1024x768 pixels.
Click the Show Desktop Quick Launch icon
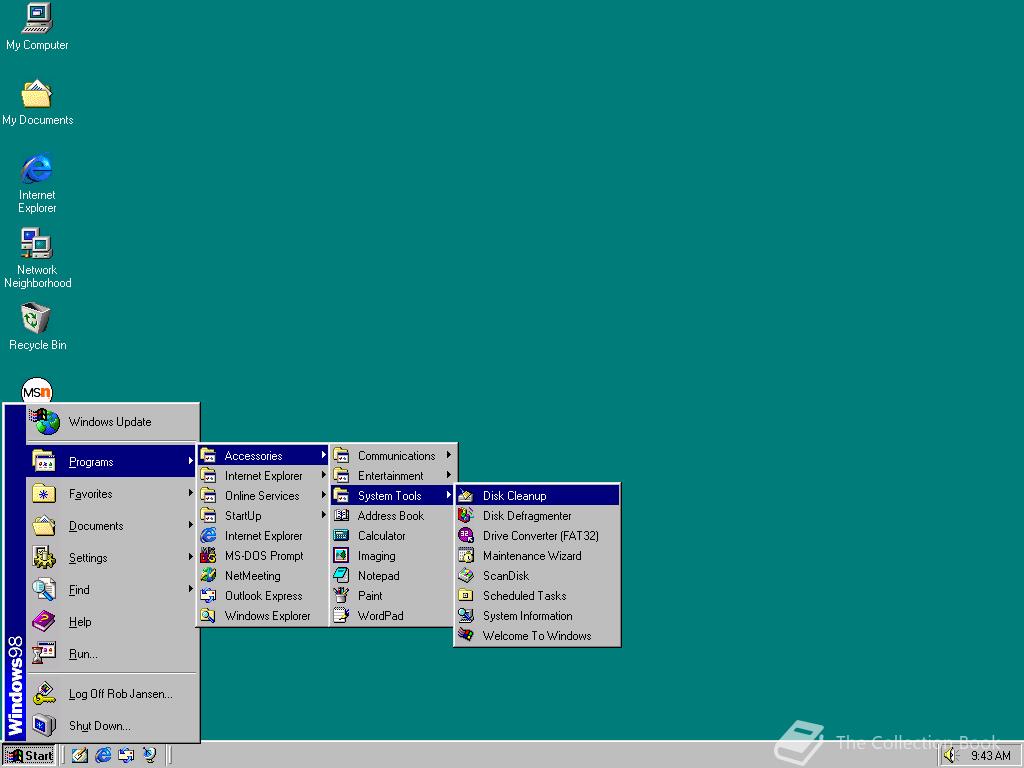tap(80, 756)
